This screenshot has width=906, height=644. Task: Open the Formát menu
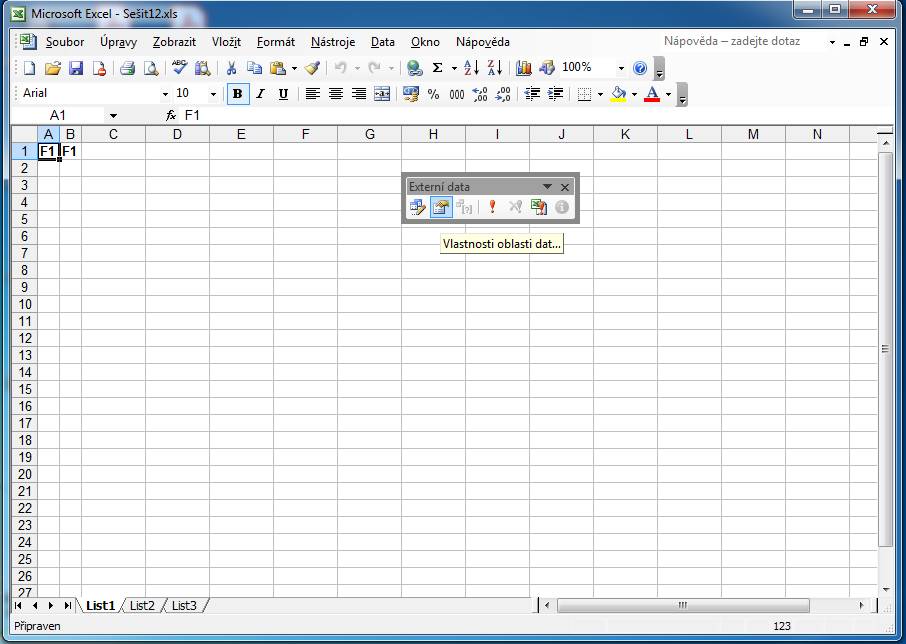276,42
